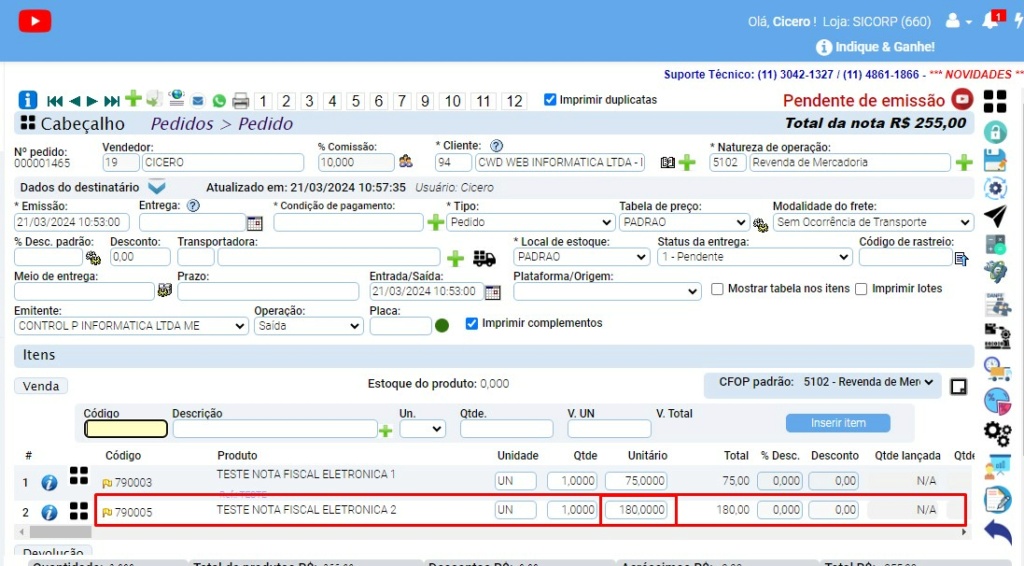
Task: Open the Devolução tab
Action: pyautogui.click(x=53, y=552)
